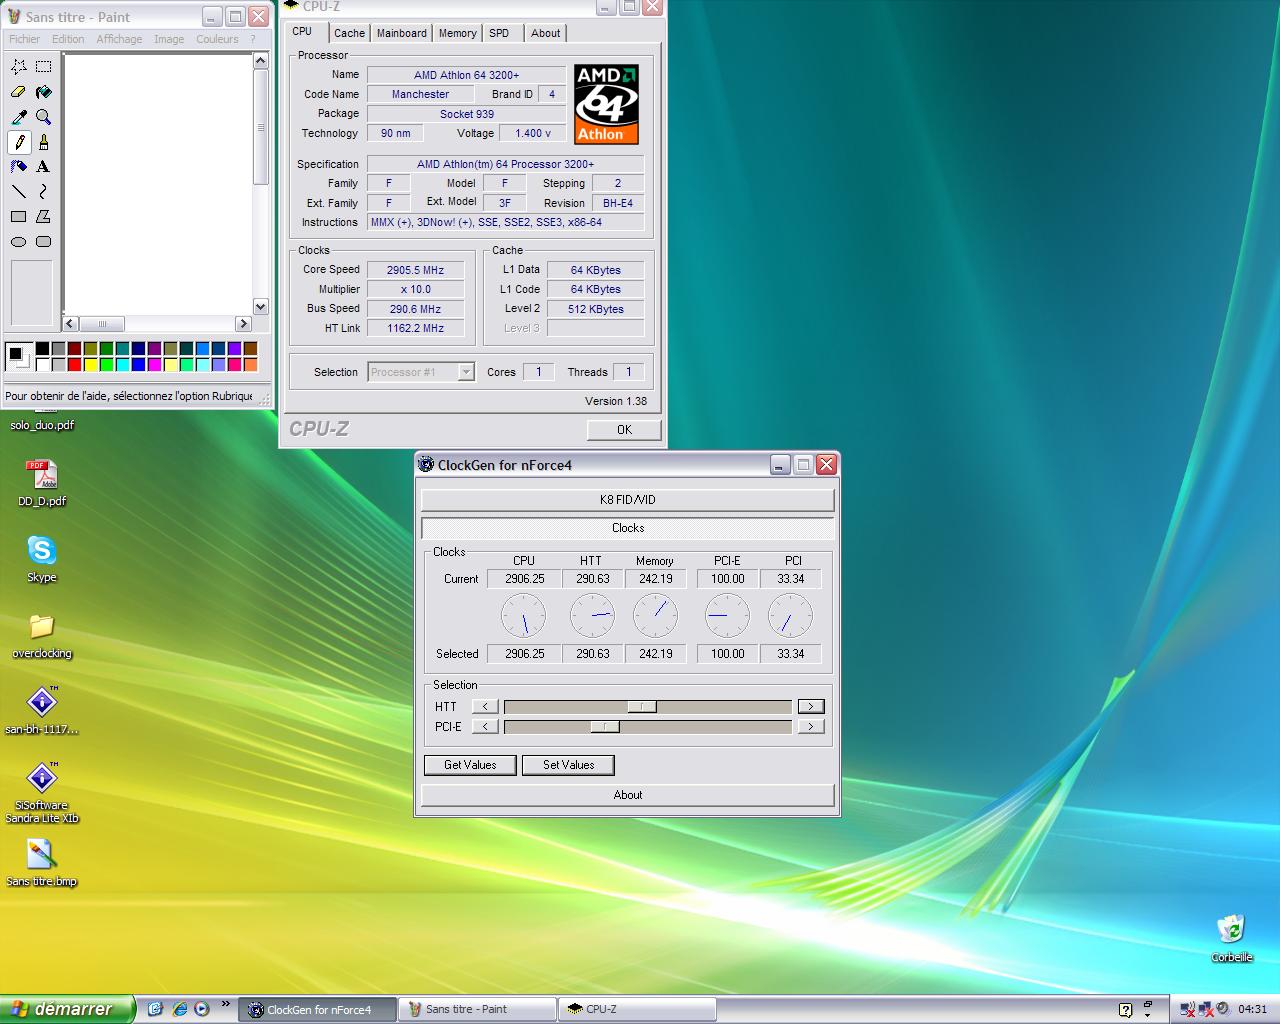Pick the bright blue swatch in Paint palette

tap(138, 364)
